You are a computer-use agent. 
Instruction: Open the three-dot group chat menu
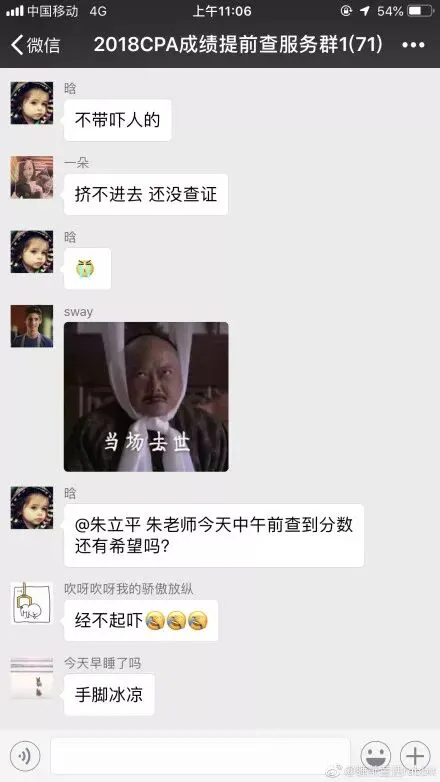[x=413, y=45]
